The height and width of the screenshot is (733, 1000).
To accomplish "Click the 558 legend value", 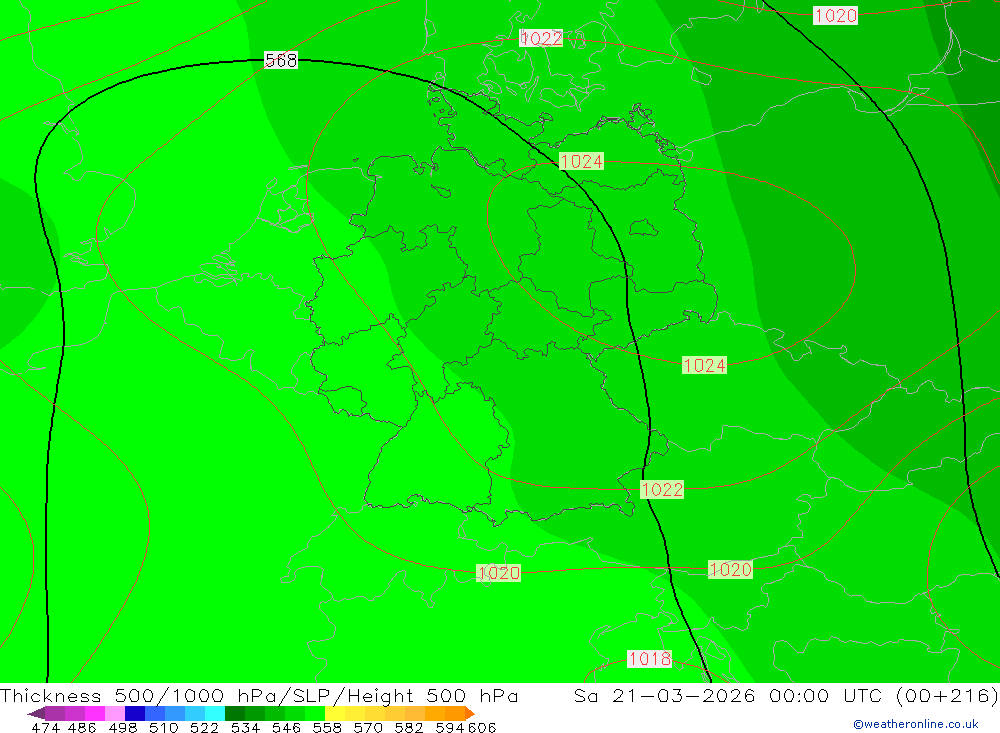I will (x=327, y=728).
